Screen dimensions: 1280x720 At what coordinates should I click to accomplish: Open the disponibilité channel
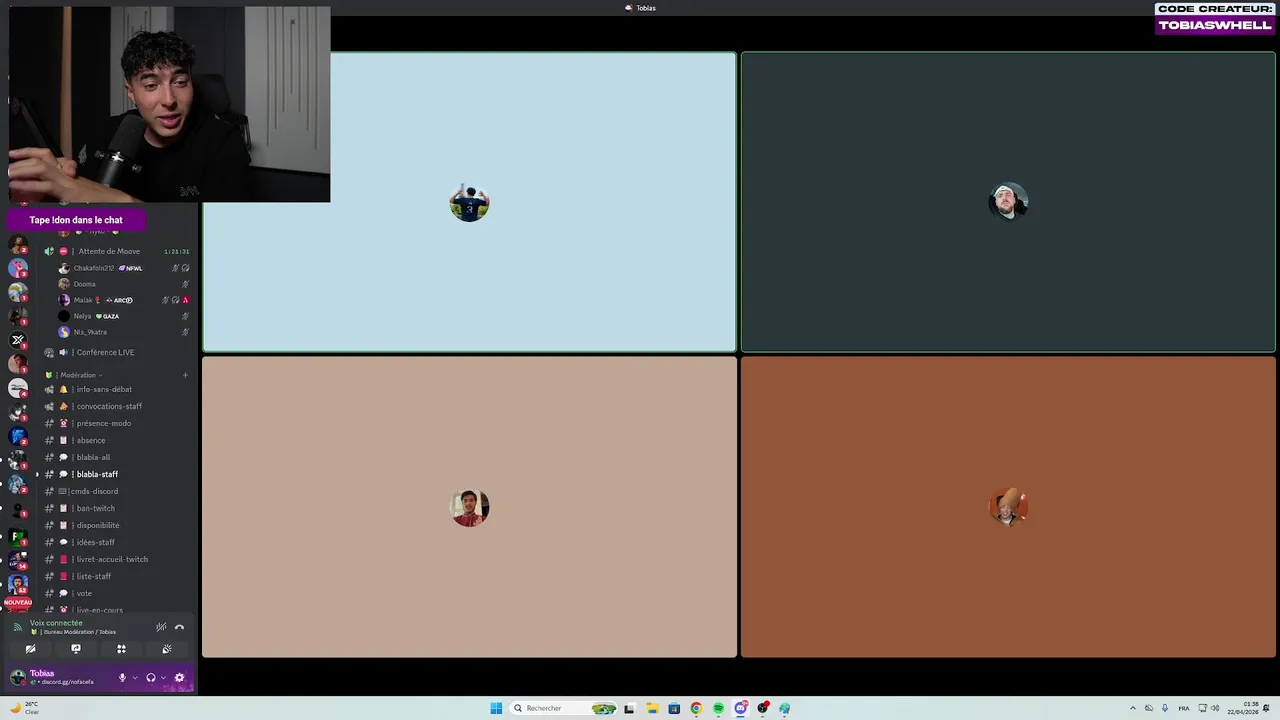coord(116,525)
